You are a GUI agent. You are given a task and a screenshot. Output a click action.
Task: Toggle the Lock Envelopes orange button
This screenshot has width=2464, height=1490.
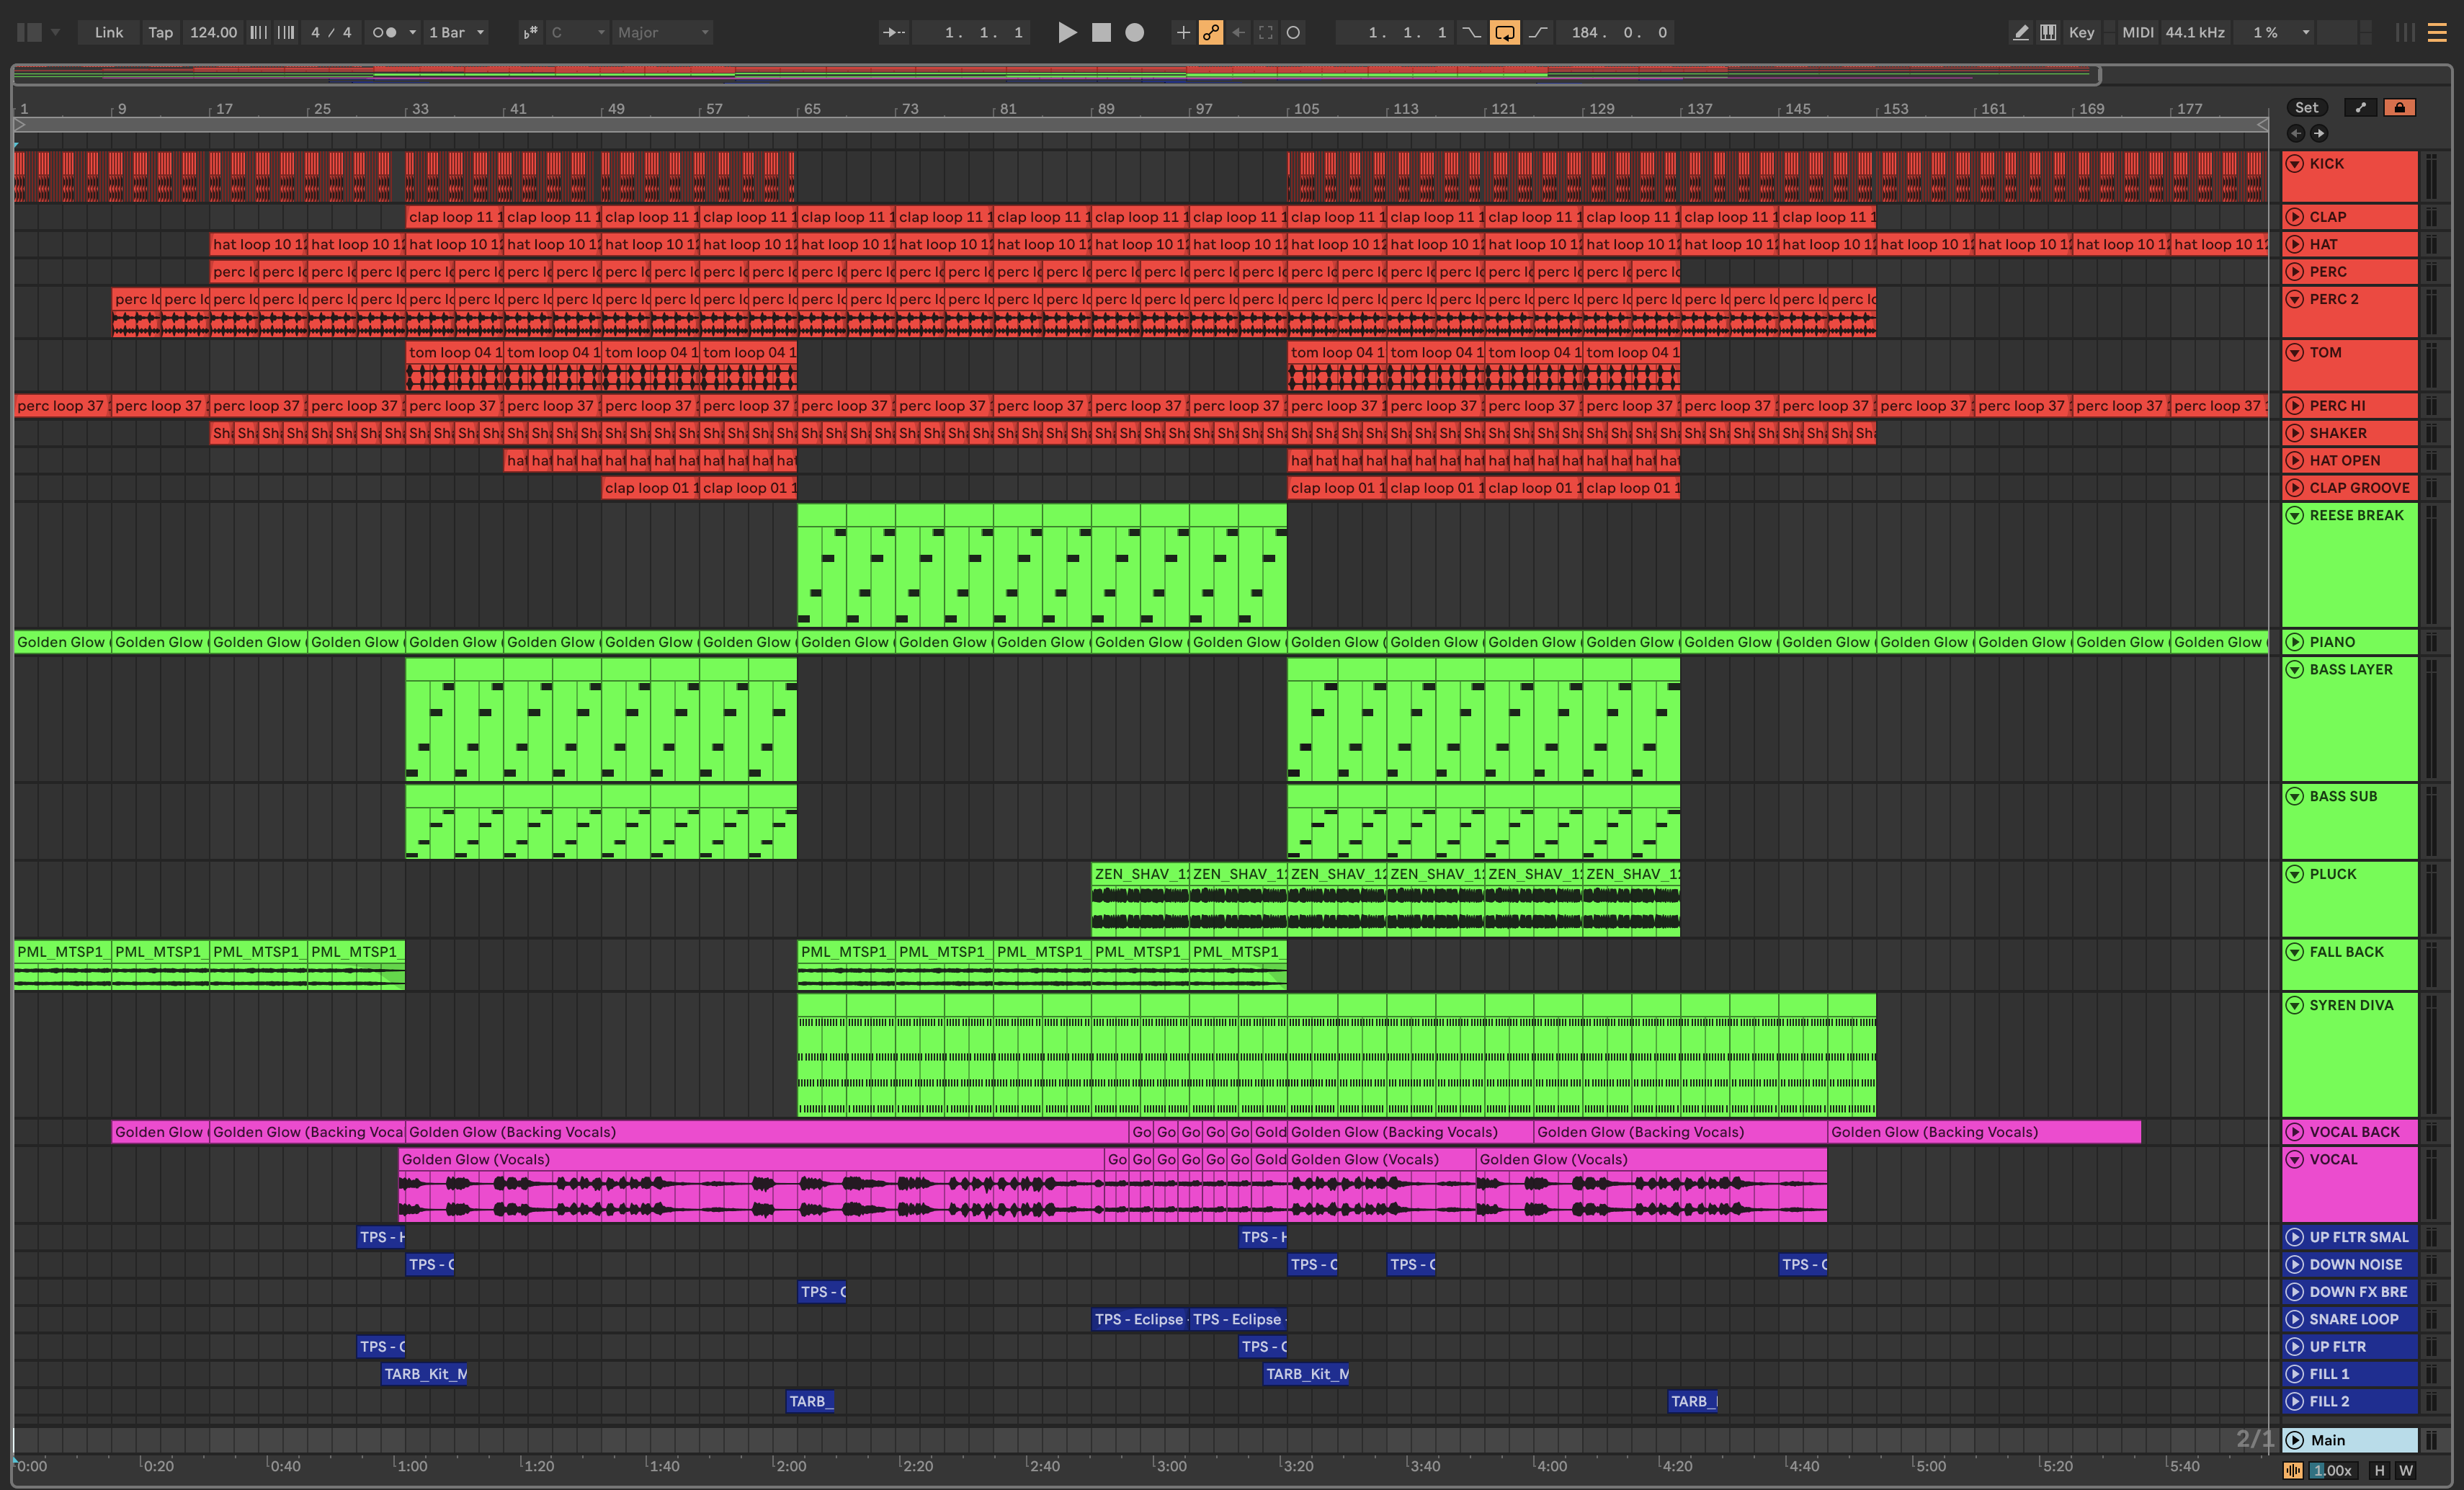pyautogui.click(x=2399, y=108)
